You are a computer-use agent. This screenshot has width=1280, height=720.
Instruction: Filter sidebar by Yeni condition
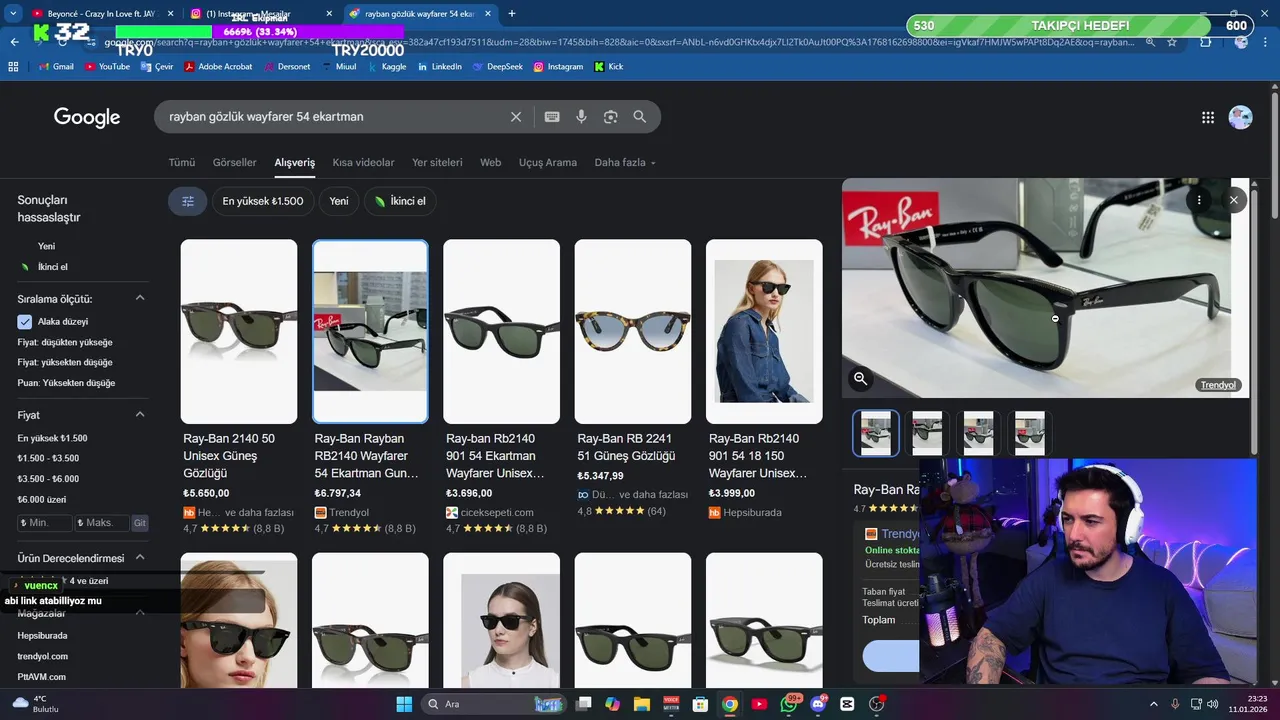point(46,246)
